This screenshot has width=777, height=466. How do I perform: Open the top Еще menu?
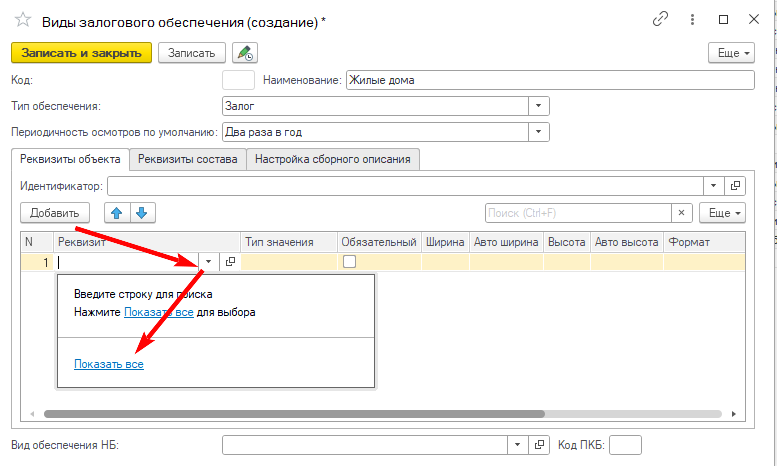[732, 53]
